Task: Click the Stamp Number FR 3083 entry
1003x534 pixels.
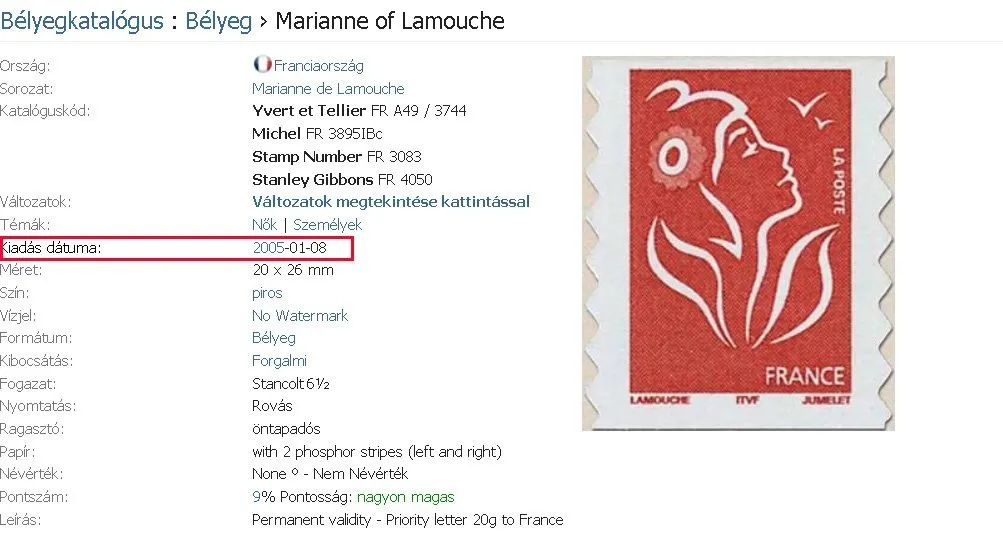Action: pyautogui.click(x=336, y=157)
